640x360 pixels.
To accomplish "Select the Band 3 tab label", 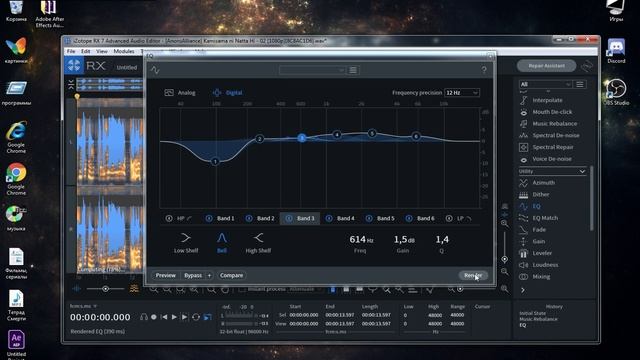I will 306,218.
